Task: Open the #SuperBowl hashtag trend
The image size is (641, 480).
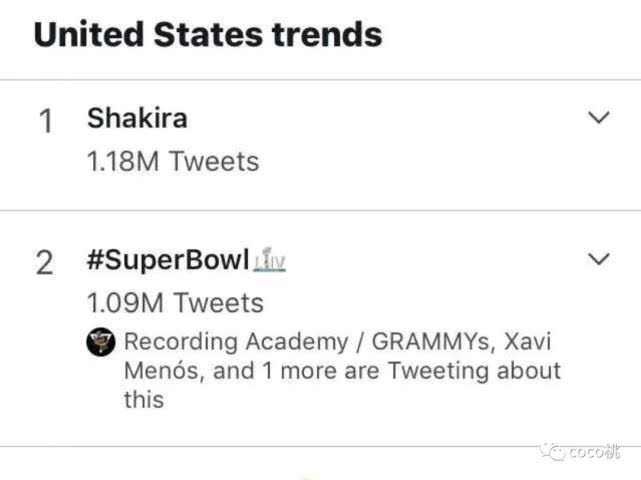Action: tap(168, 260)
